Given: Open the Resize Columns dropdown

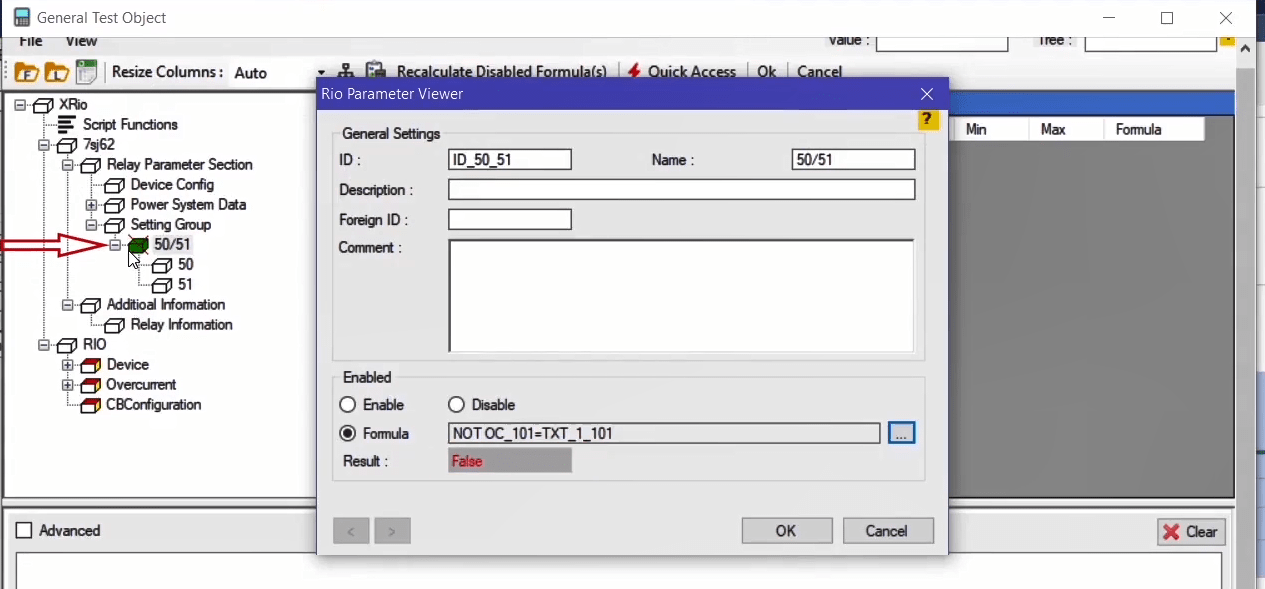Looking at the screenshot, I should (x=320, y=73).
